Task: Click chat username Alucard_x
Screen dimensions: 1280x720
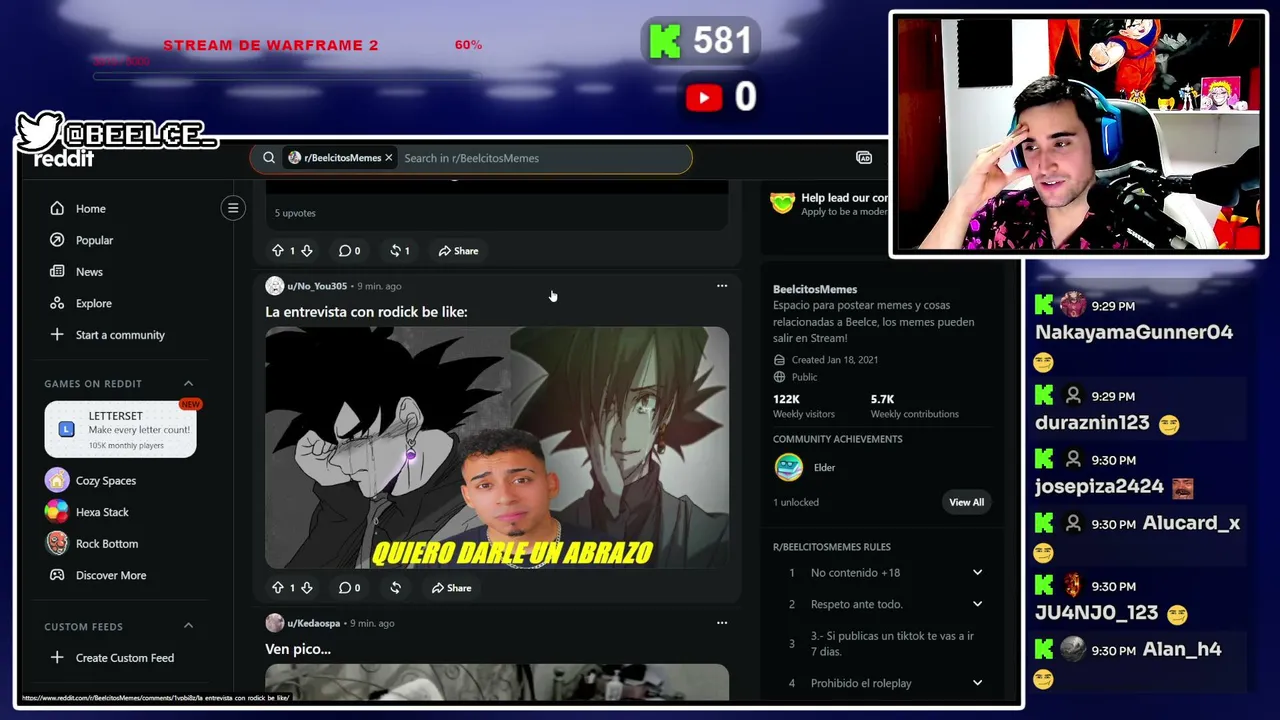Action: [1191, 523]
